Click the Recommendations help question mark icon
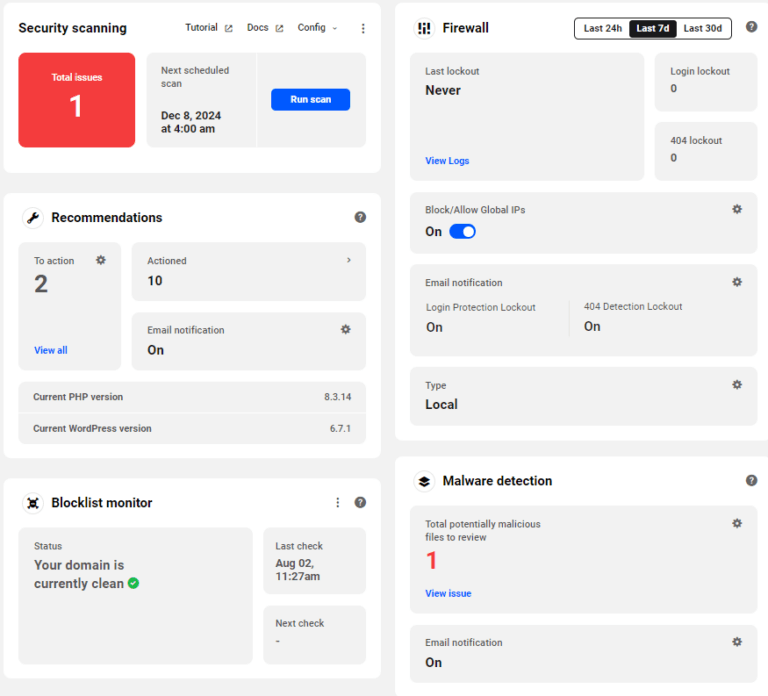Screen dimensions: 768x696 pos(360,217)
